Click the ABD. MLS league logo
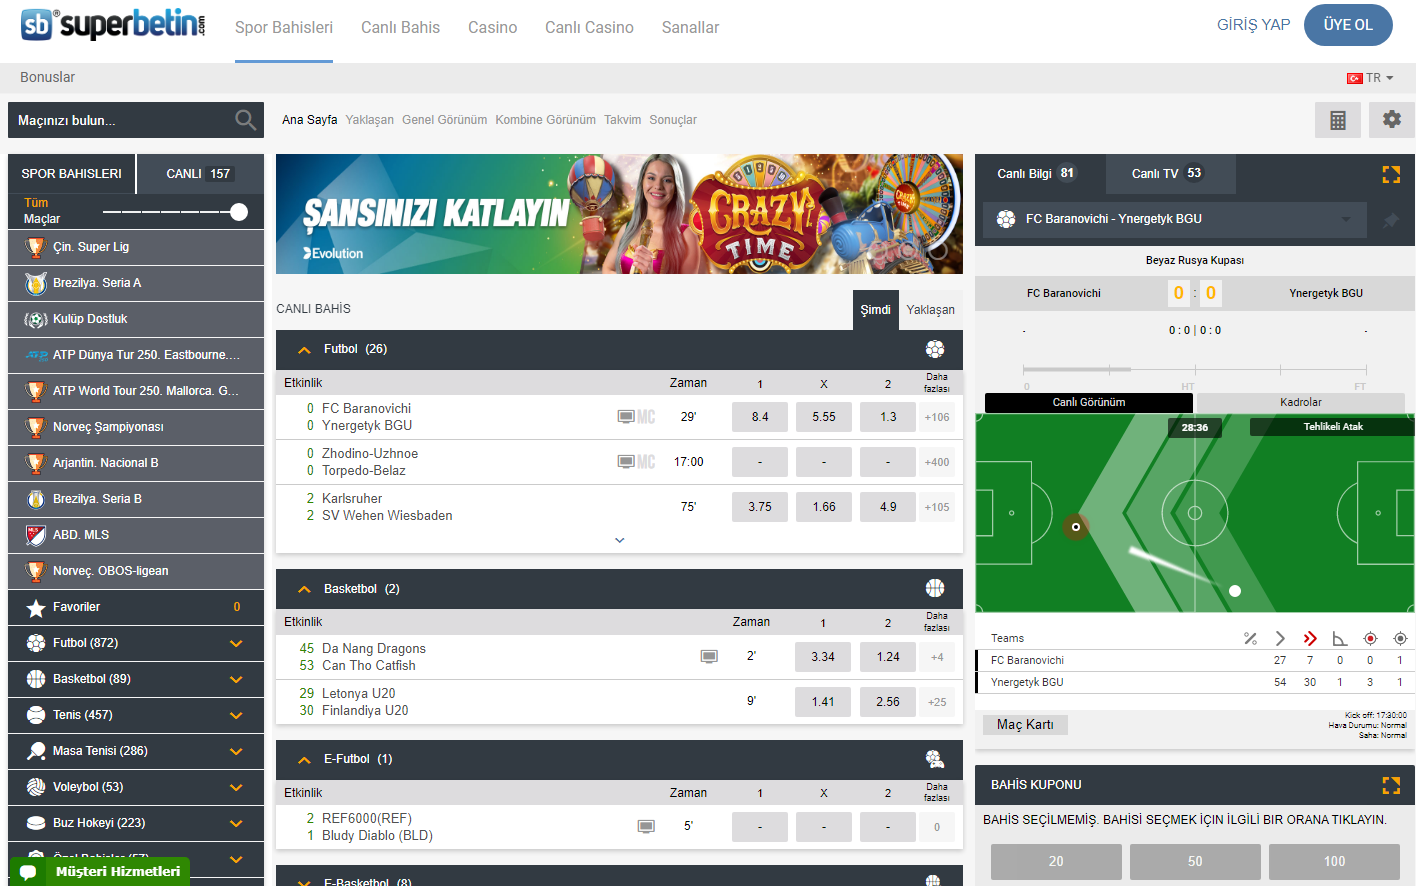Image resolution: width=1416 pixels, height=886 pixels. tap(36, 535)
